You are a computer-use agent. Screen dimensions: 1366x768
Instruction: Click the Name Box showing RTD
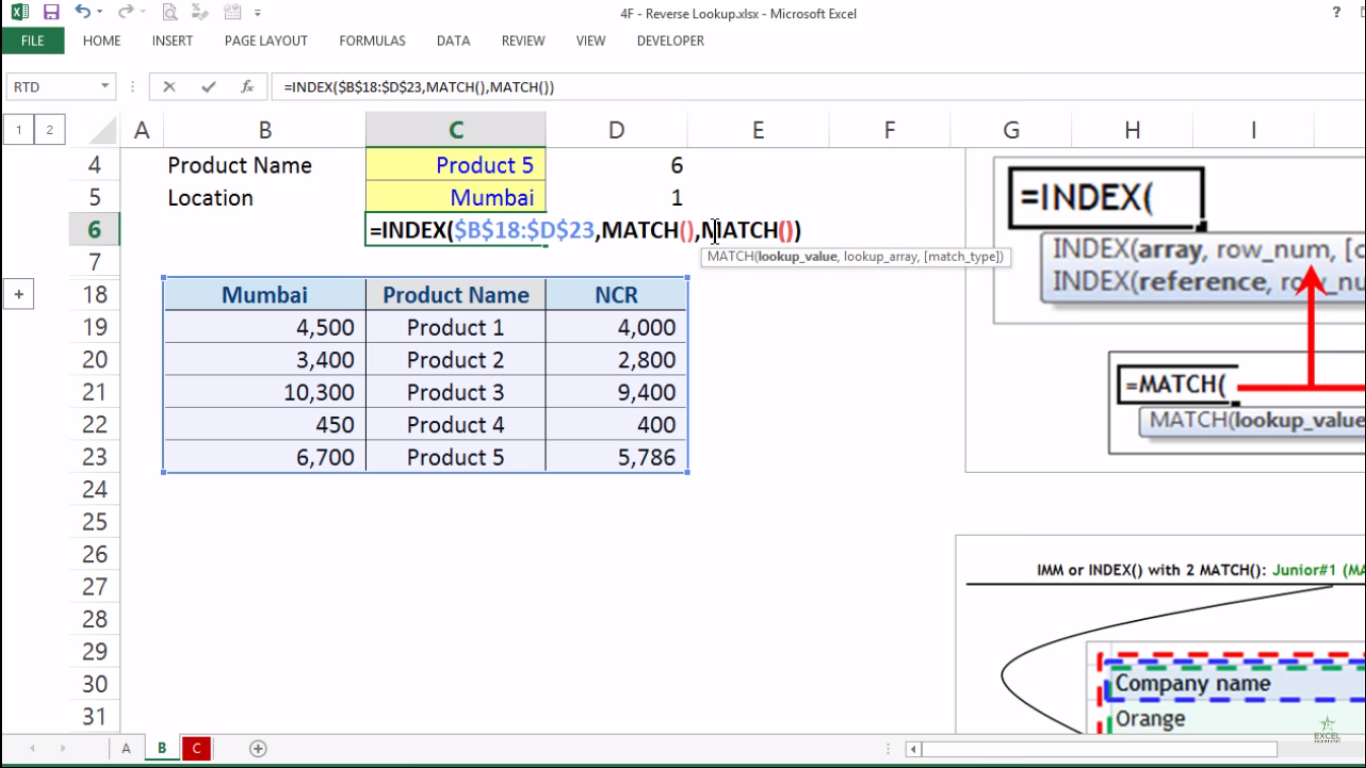click(x=52, y=87)
